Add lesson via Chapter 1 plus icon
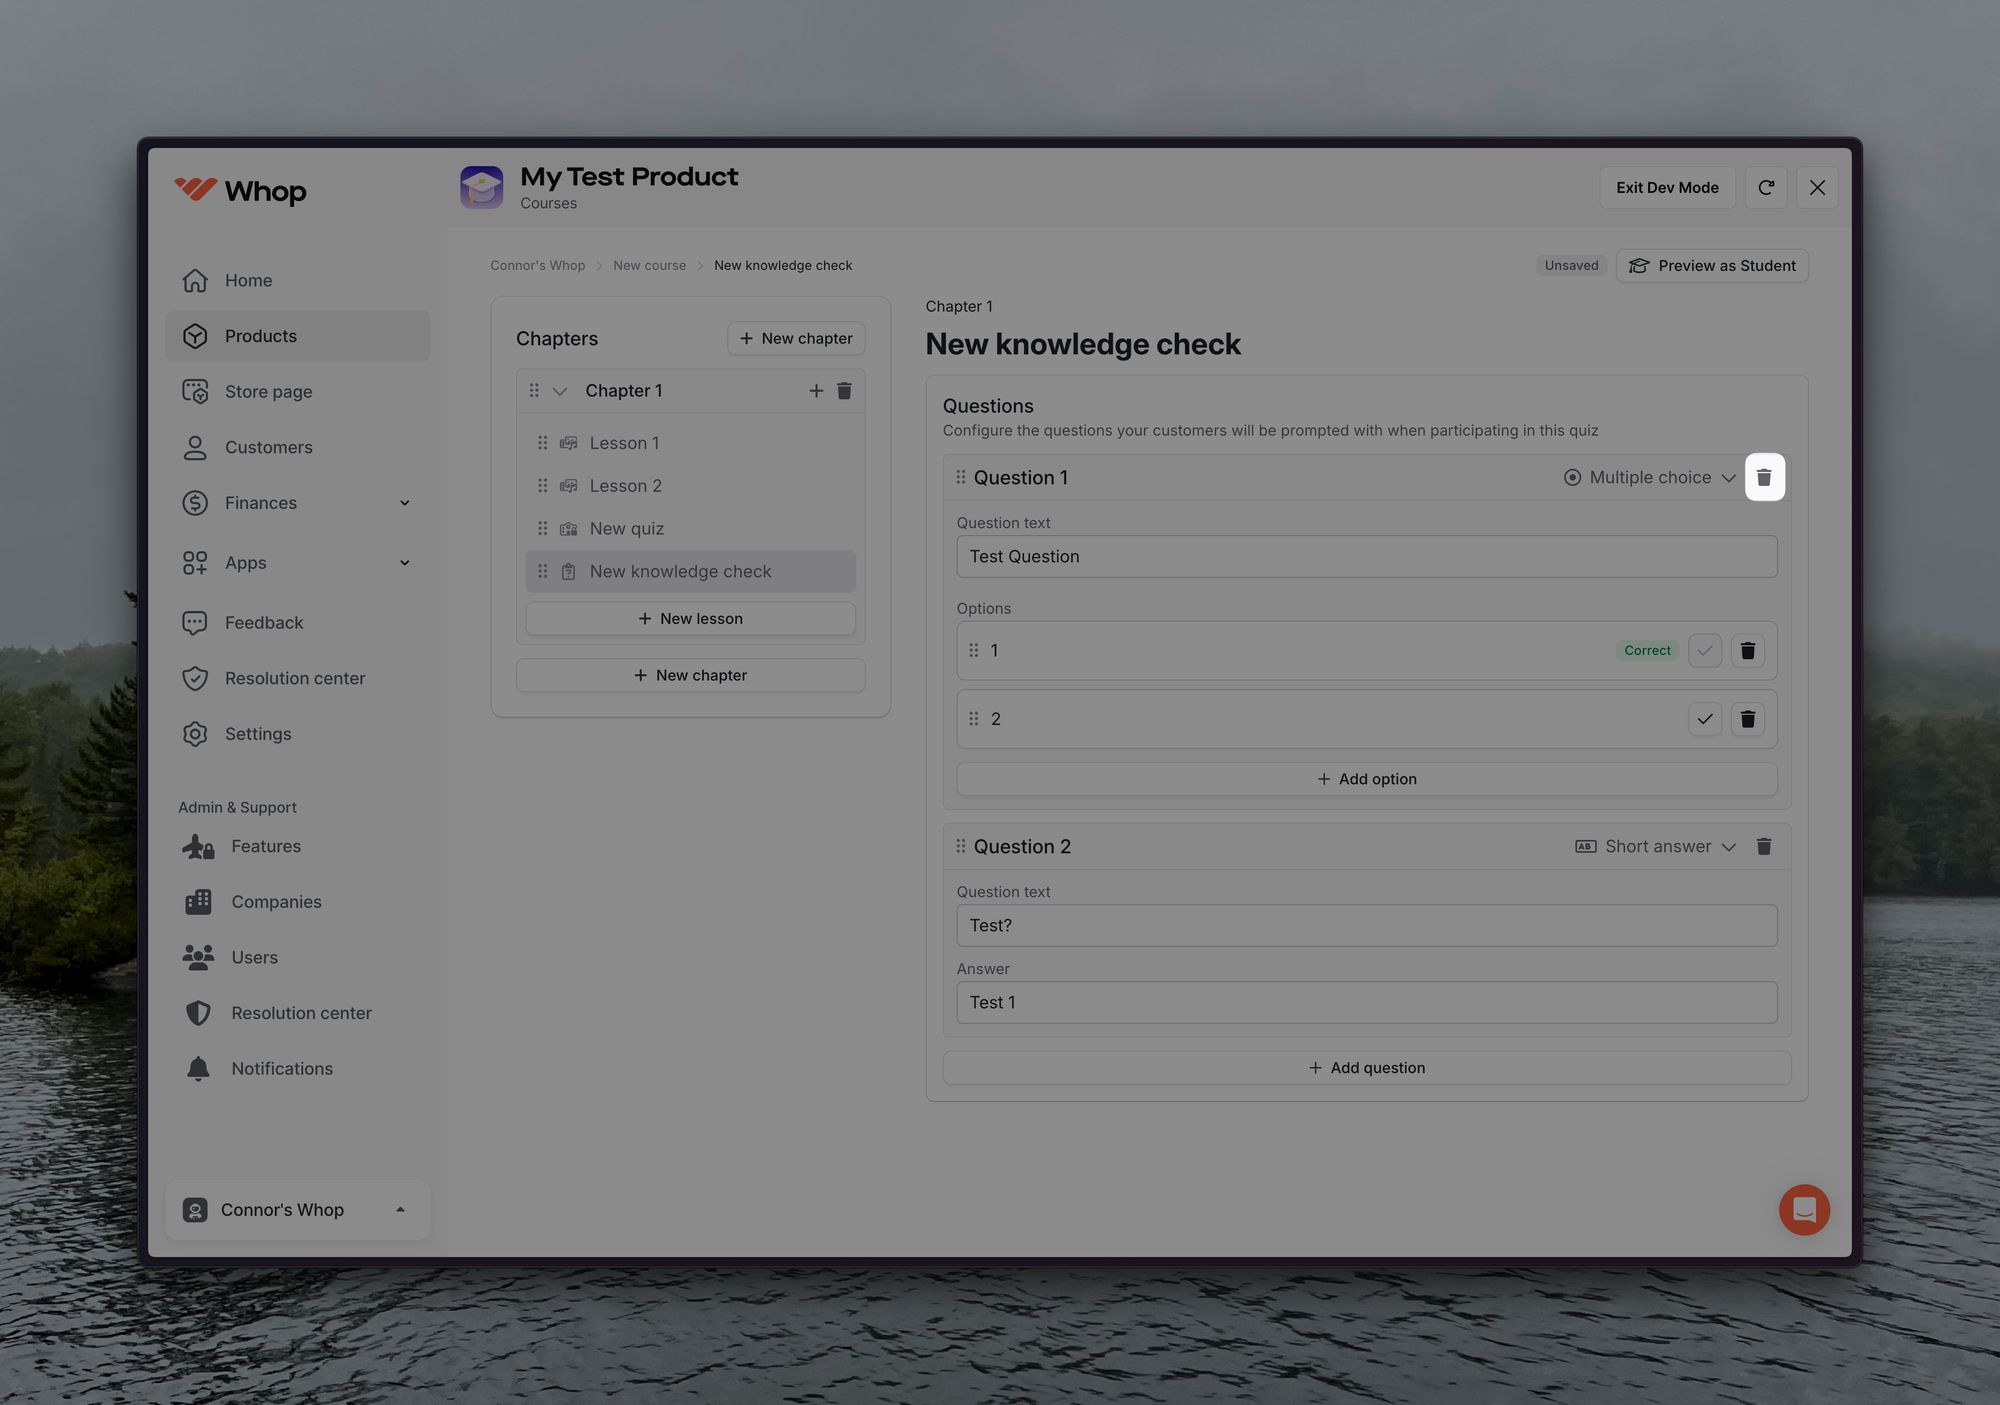This screenshot has height=1405, width=2000. click(x=816, y=391)
